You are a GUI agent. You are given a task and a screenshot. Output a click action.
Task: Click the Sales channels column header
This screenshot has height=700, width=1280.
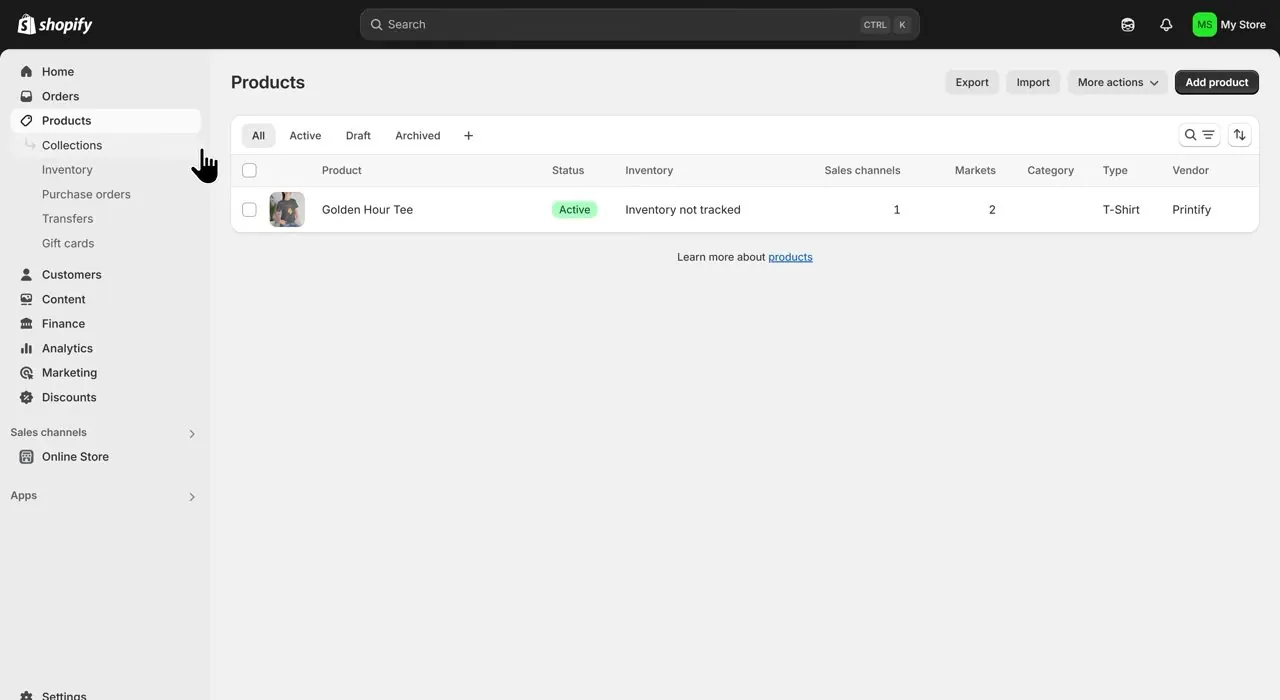coord(862,170)
